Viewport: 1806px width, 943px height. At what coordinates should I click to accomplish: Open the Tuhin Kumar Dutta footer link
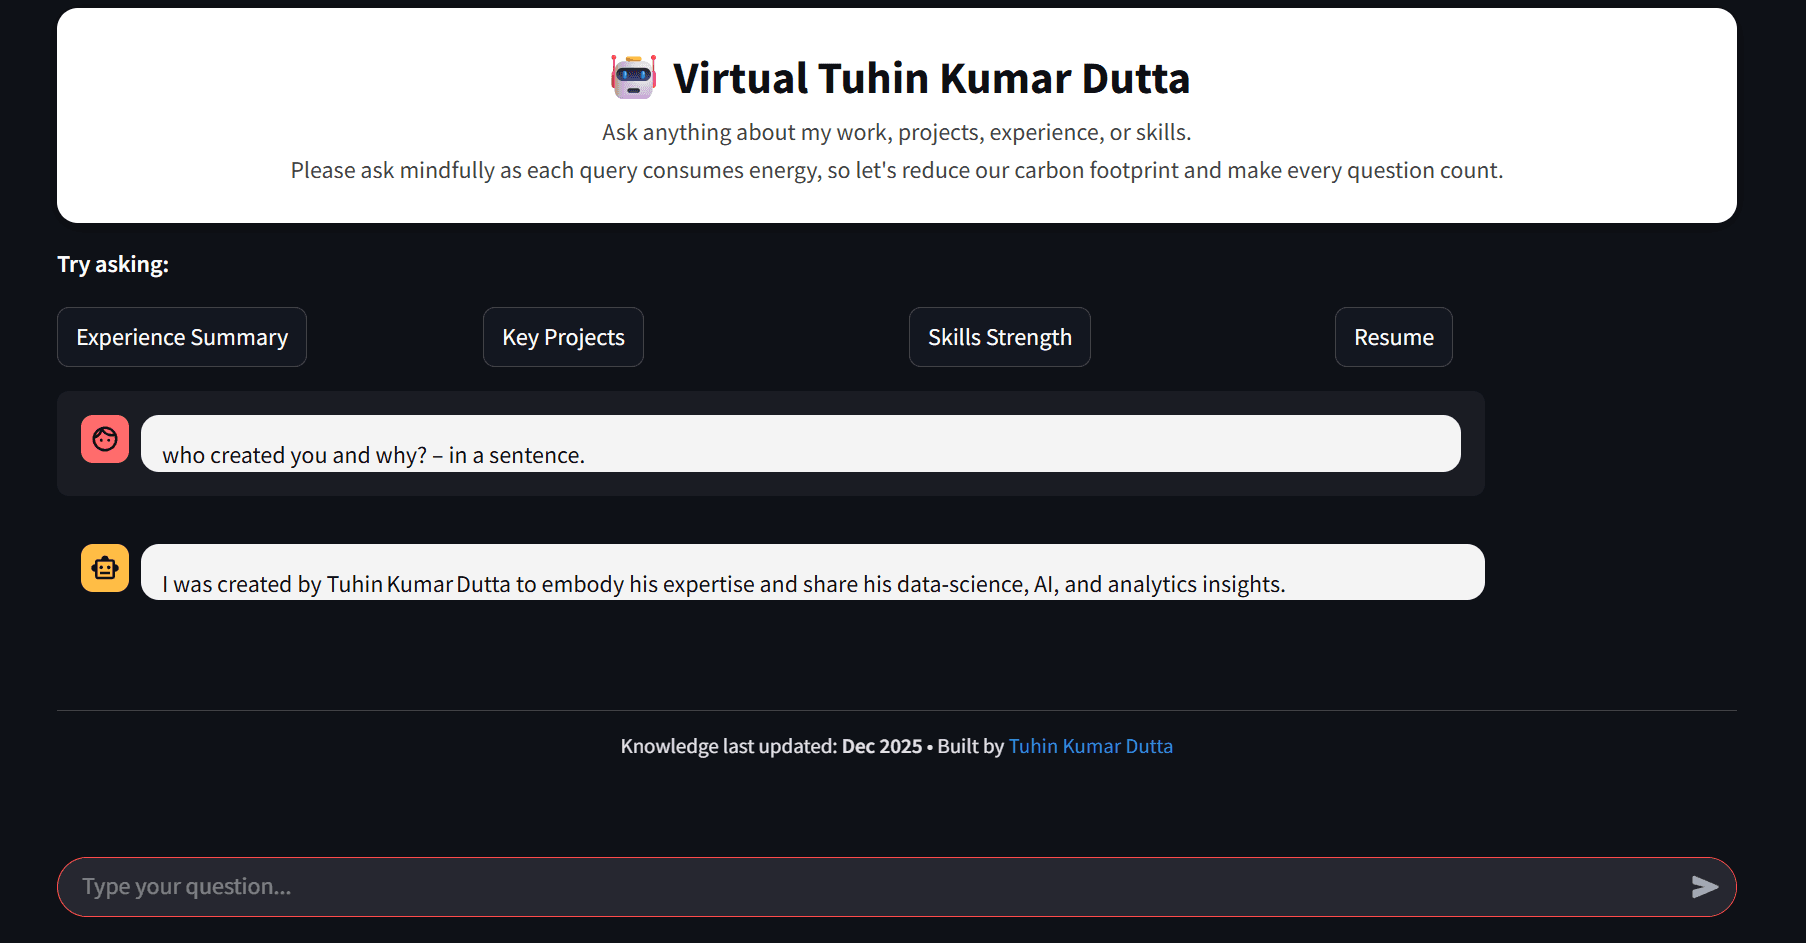(x=1090, y=746)
